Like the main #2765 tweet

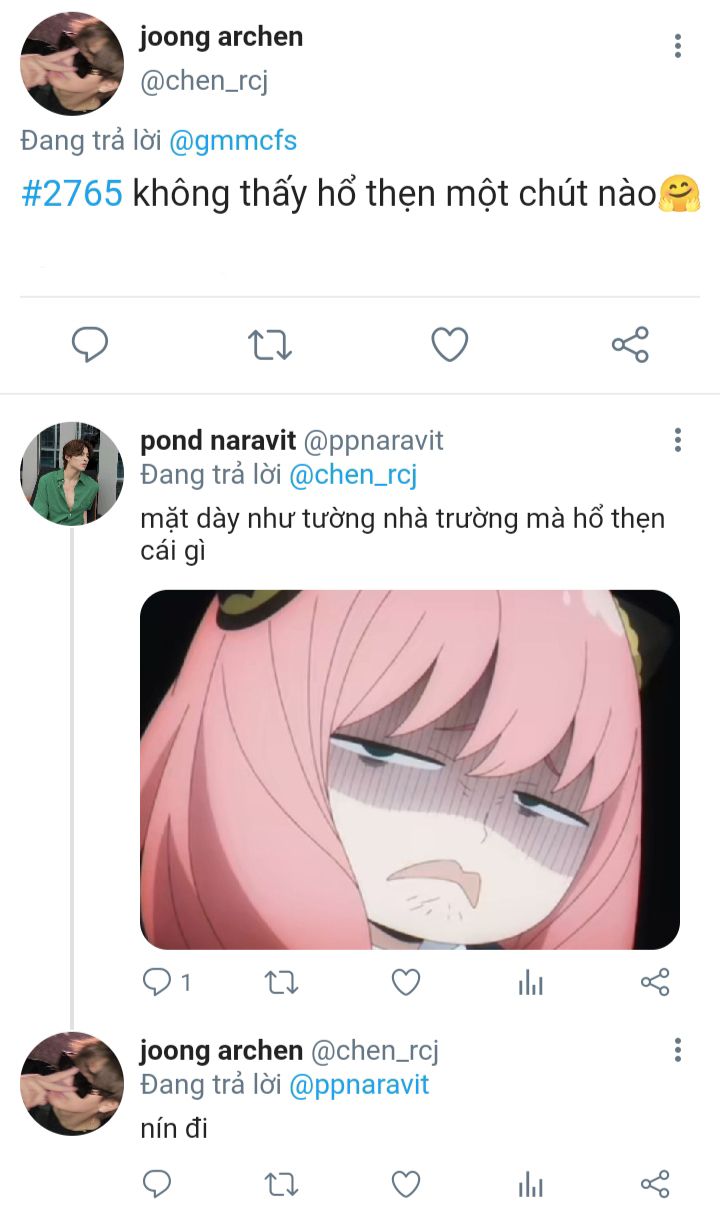point(450,345)
